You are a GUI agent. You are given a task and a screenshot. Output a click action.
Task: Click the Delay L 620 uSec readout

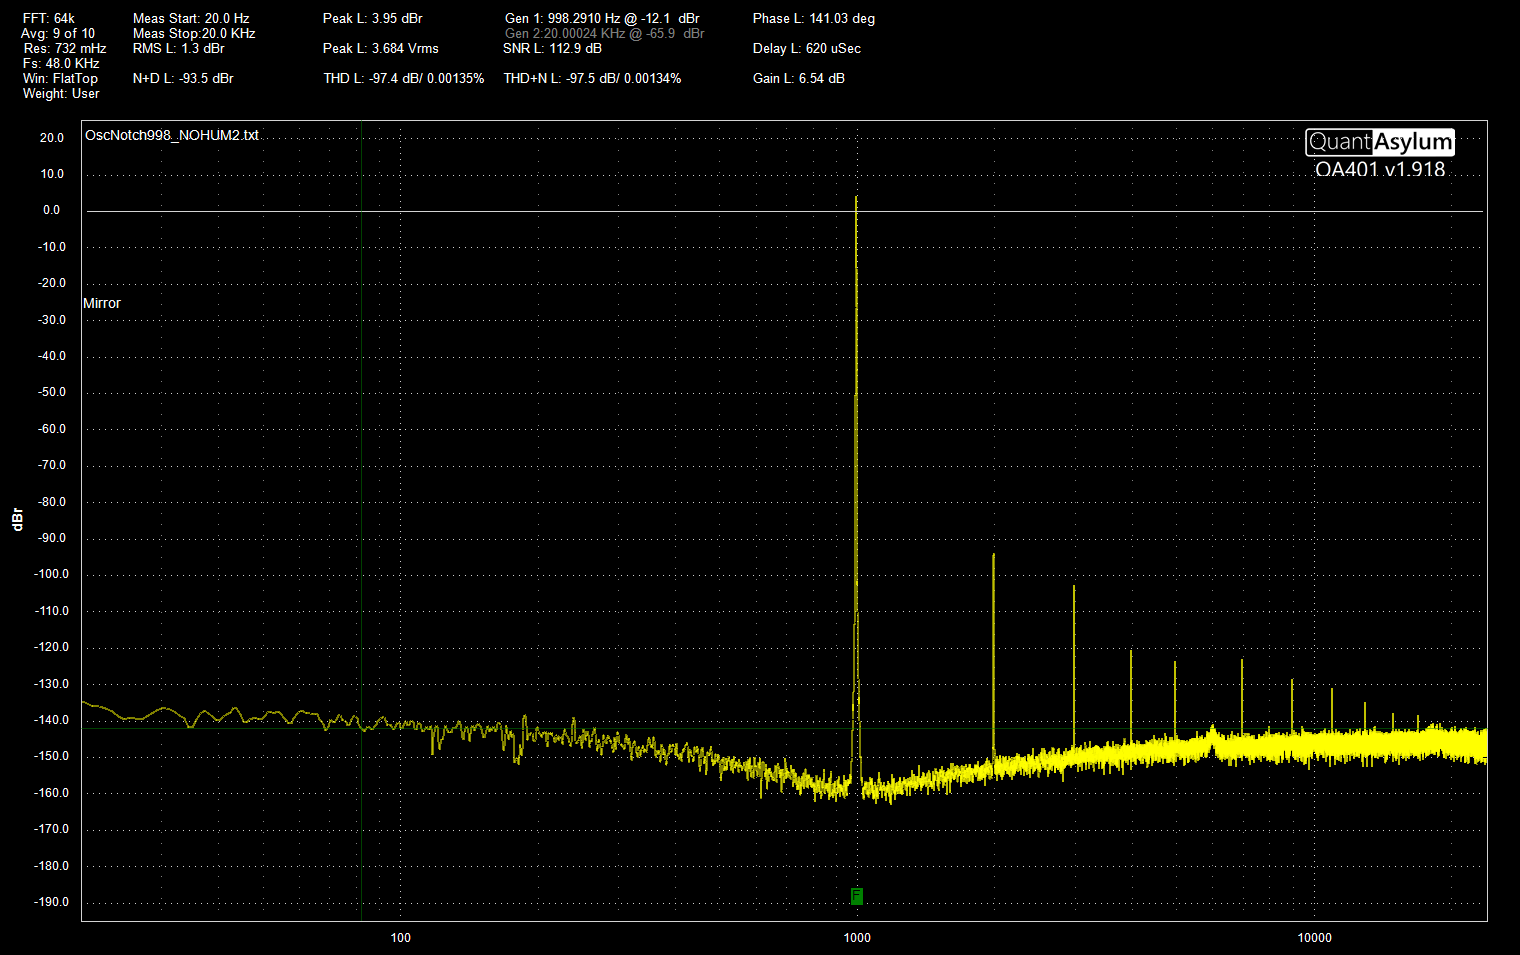coord(806,48)
